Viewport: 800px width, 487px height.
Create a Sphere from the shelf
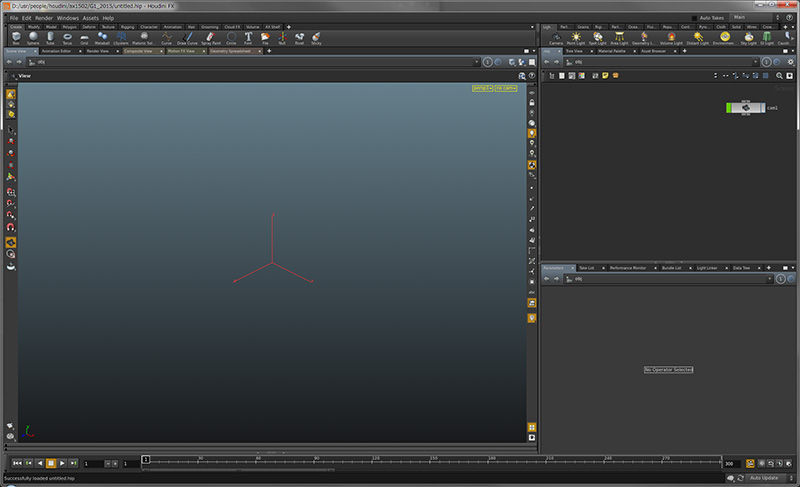32,38
